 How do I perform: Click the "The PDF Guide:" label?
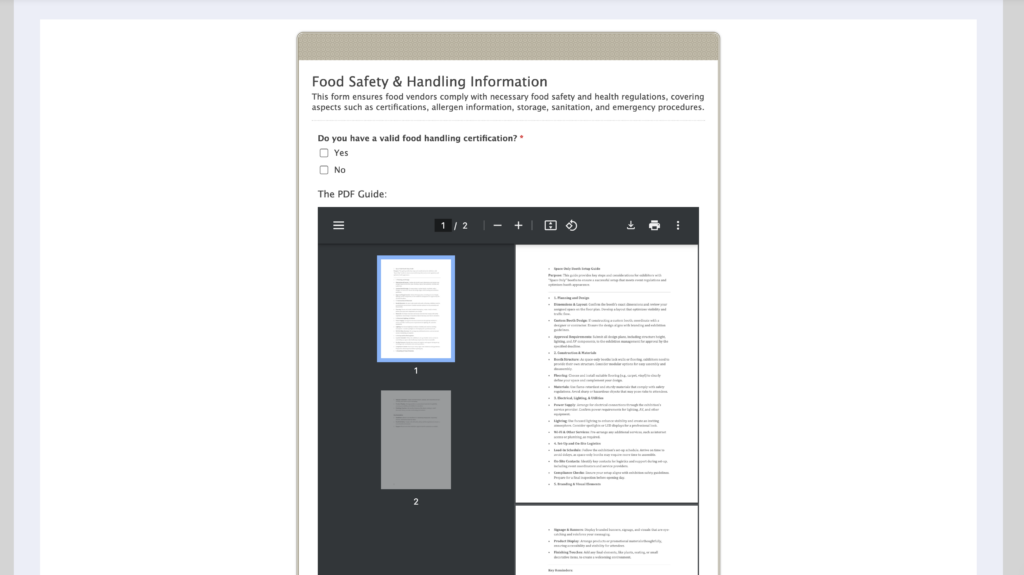[352, 194]
